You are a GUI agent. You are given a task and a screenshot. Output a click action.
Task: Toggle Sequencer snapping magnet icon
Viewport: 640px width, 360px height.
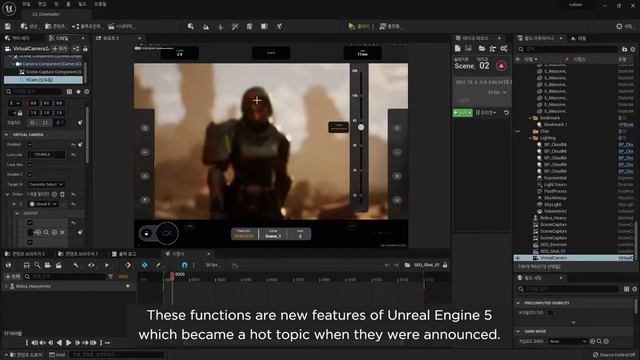click(184, 265)
